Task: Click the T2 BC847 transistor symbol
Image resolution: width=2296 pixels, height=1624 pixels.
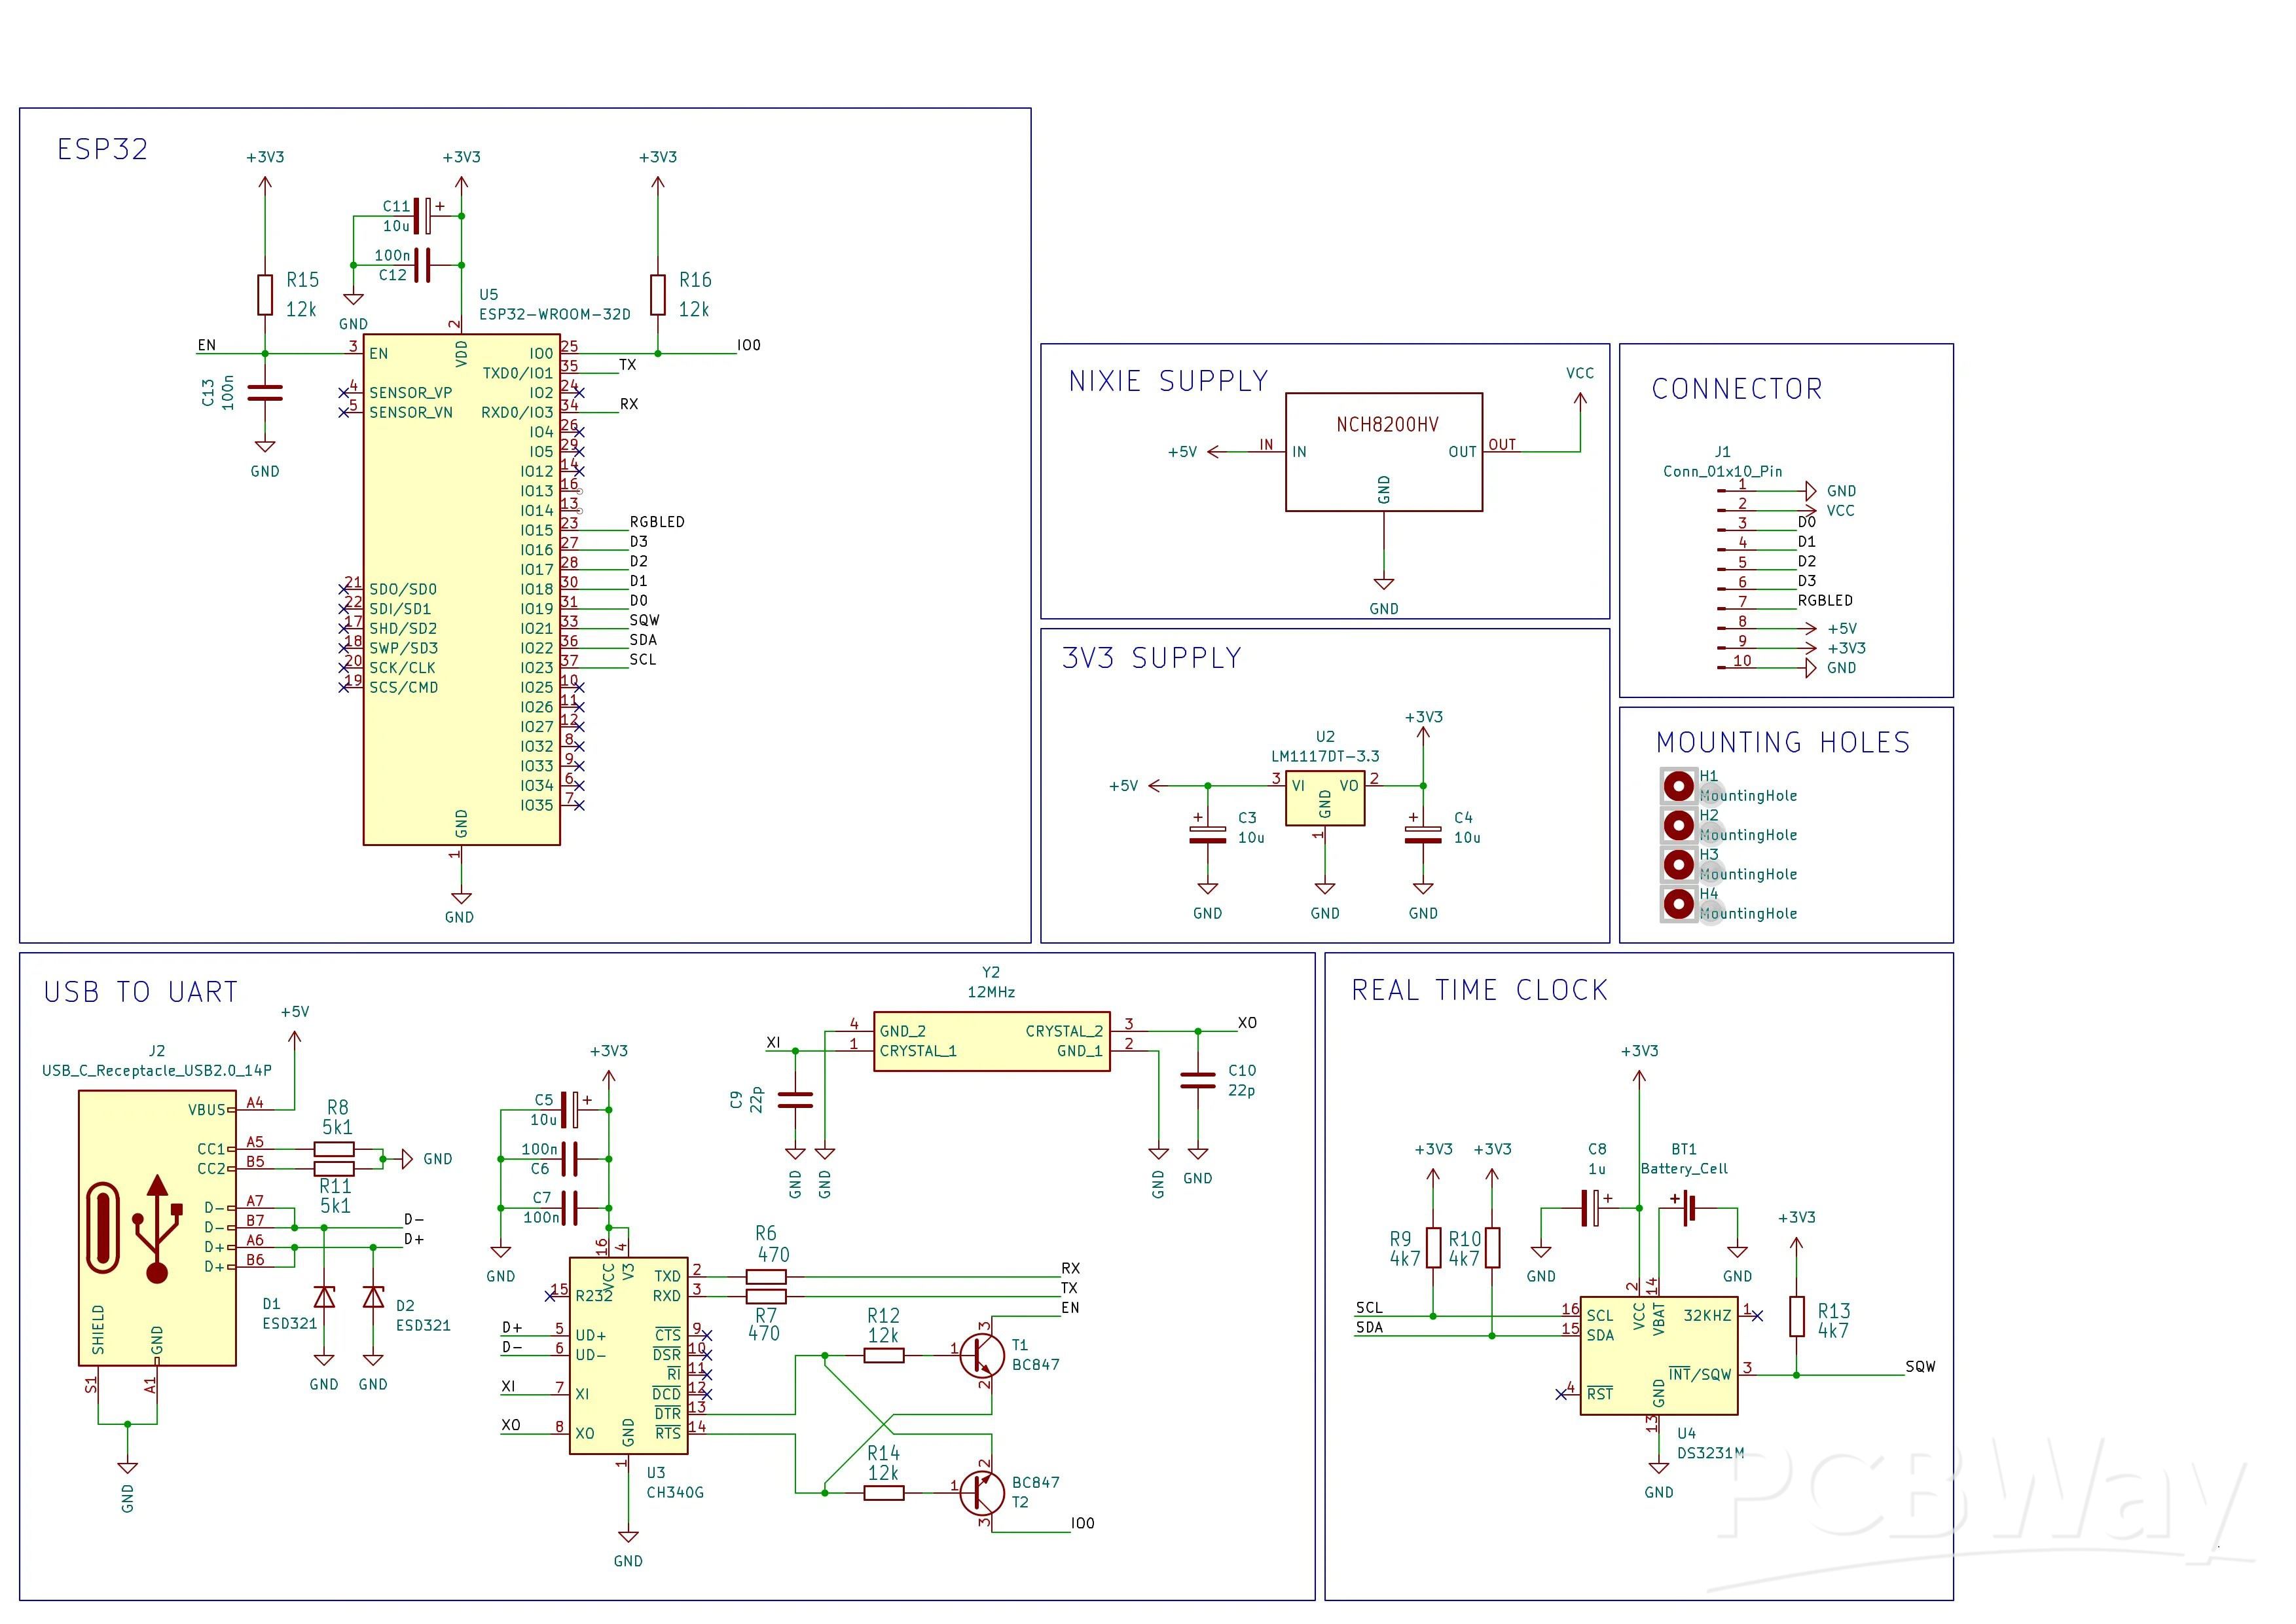Action: (982, 1492)
